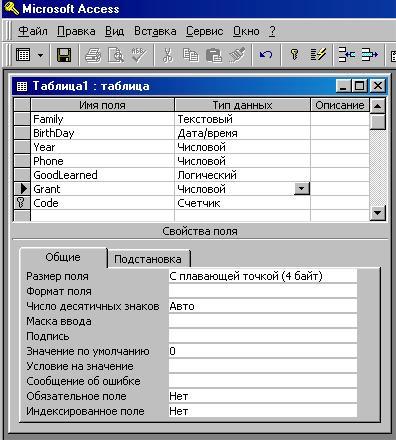The image size is (396, 440).
Task: Expand the Grant data type dropdown
Action: pos(302,189)
